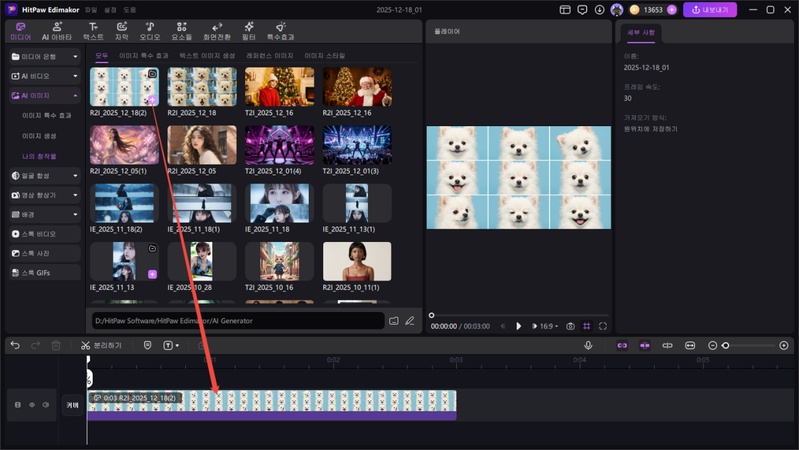Undo the last action

[15, 346]
